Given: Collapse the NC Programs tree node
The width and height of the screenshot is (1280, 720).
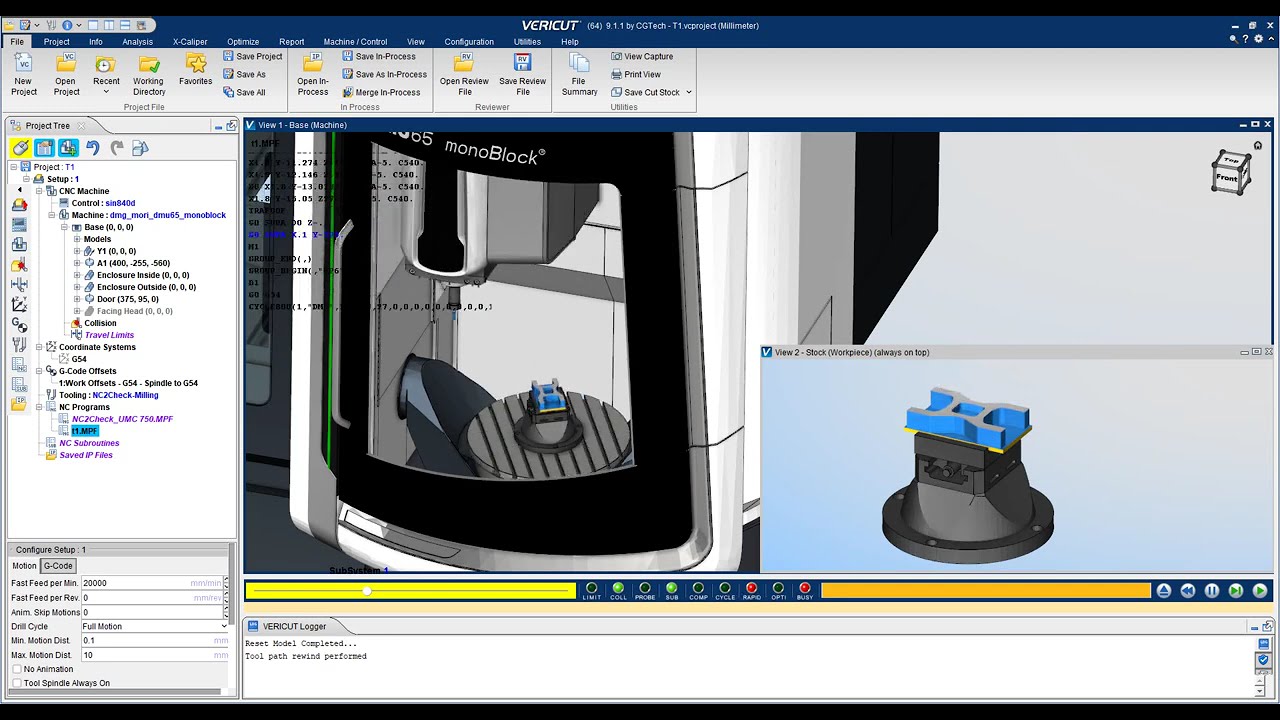Looking at the screenshot, I should tap(40, 407).
